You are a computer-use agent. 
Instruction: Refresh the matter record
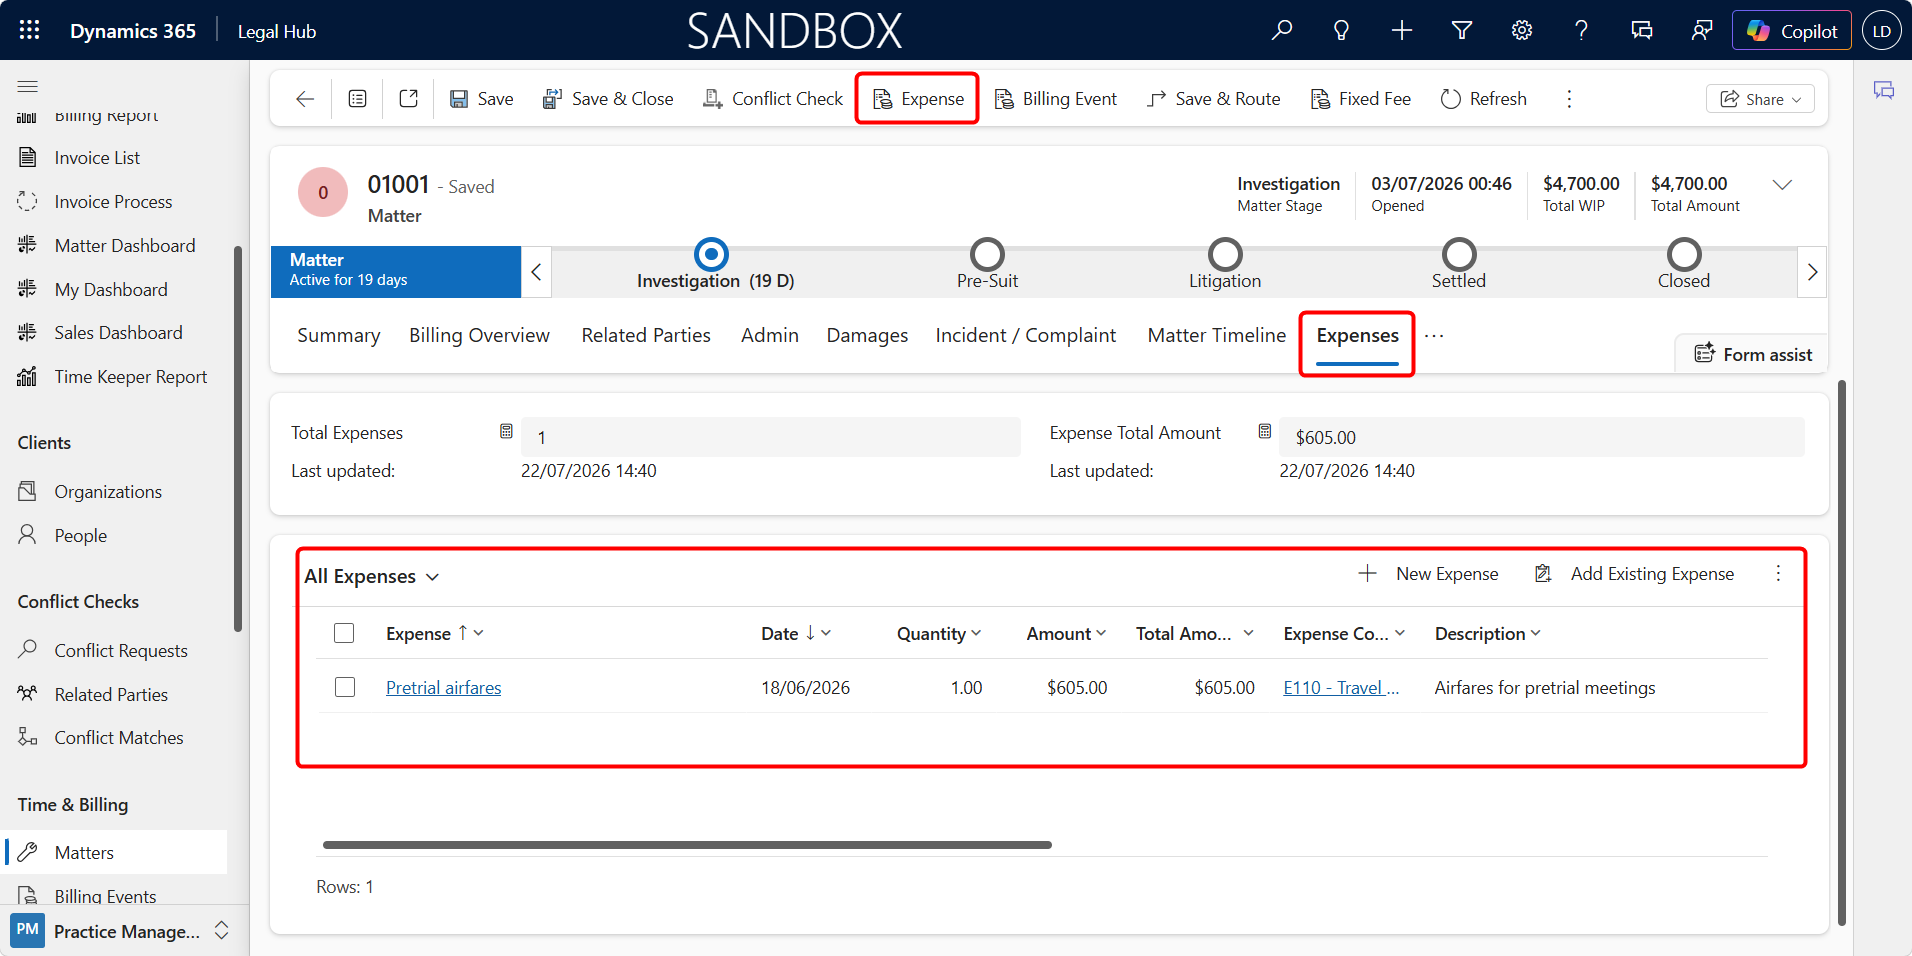1484,99
